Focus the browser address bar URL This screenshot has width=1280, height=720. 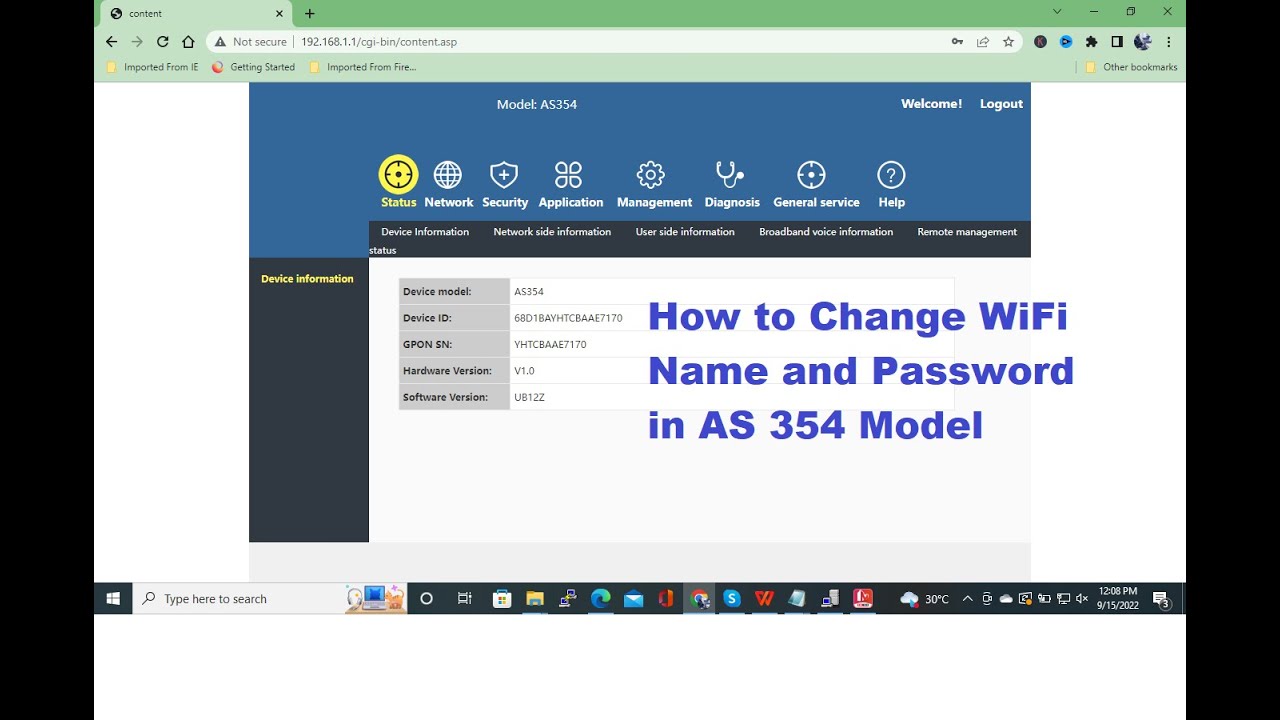tap(379, 42)
